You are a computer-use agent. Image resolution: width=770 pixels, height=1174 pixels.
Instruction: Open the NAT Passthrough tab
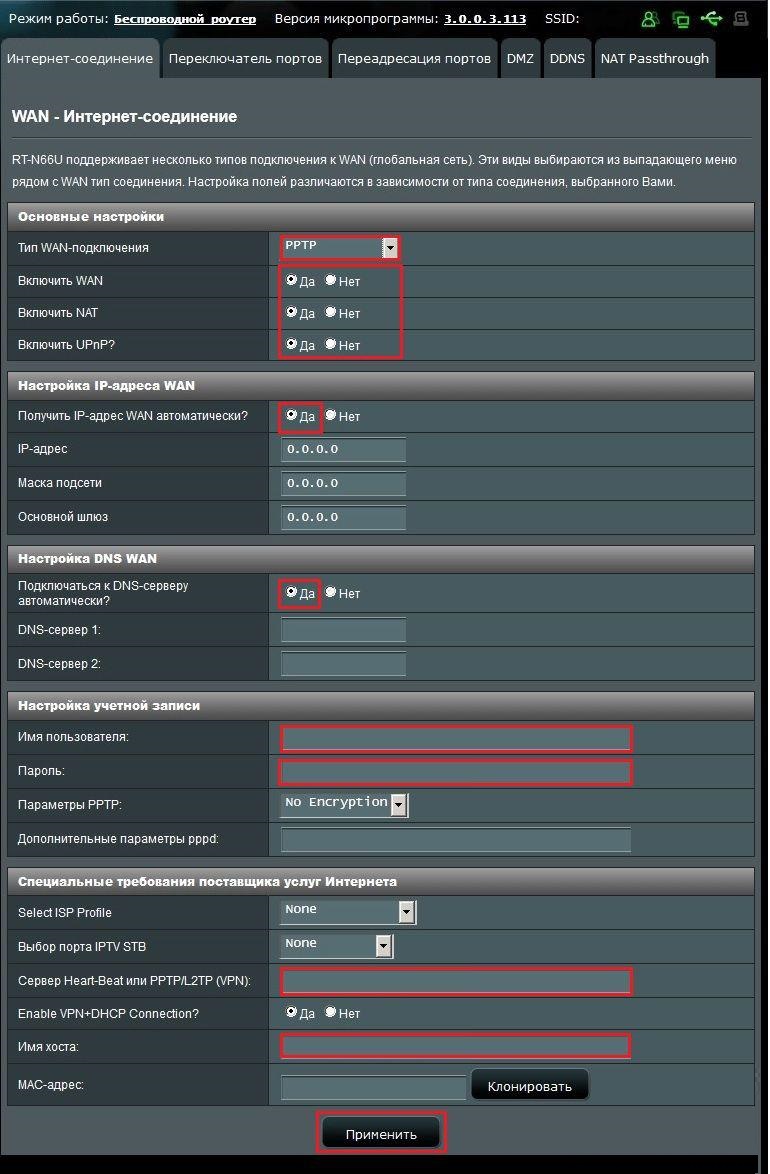click(x=655, y=58)
